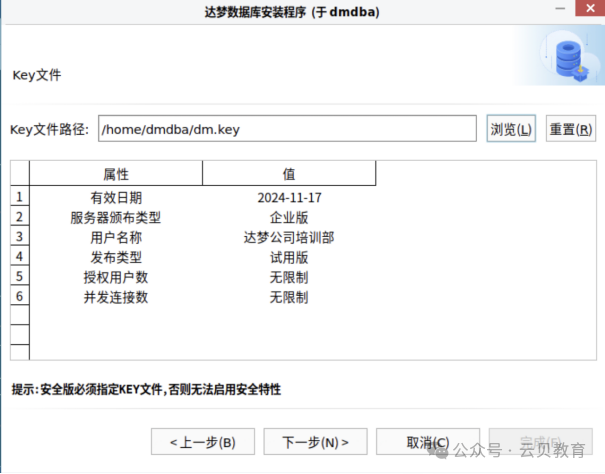
Task: Close the installer window
Action: tap(590, 8)
